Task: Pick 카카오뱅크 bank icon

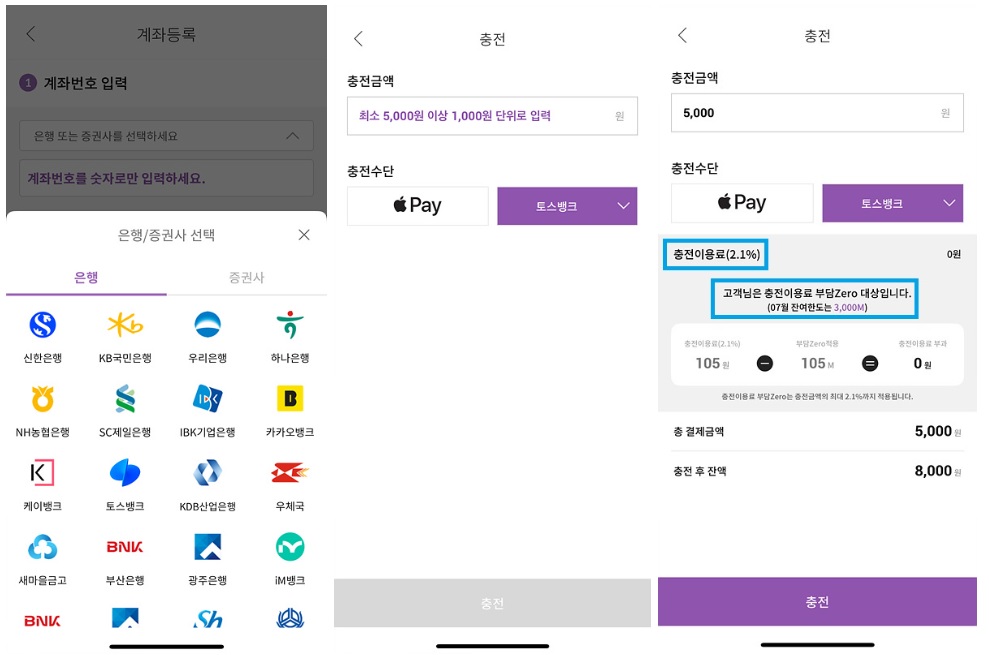Action: [290, 399]
